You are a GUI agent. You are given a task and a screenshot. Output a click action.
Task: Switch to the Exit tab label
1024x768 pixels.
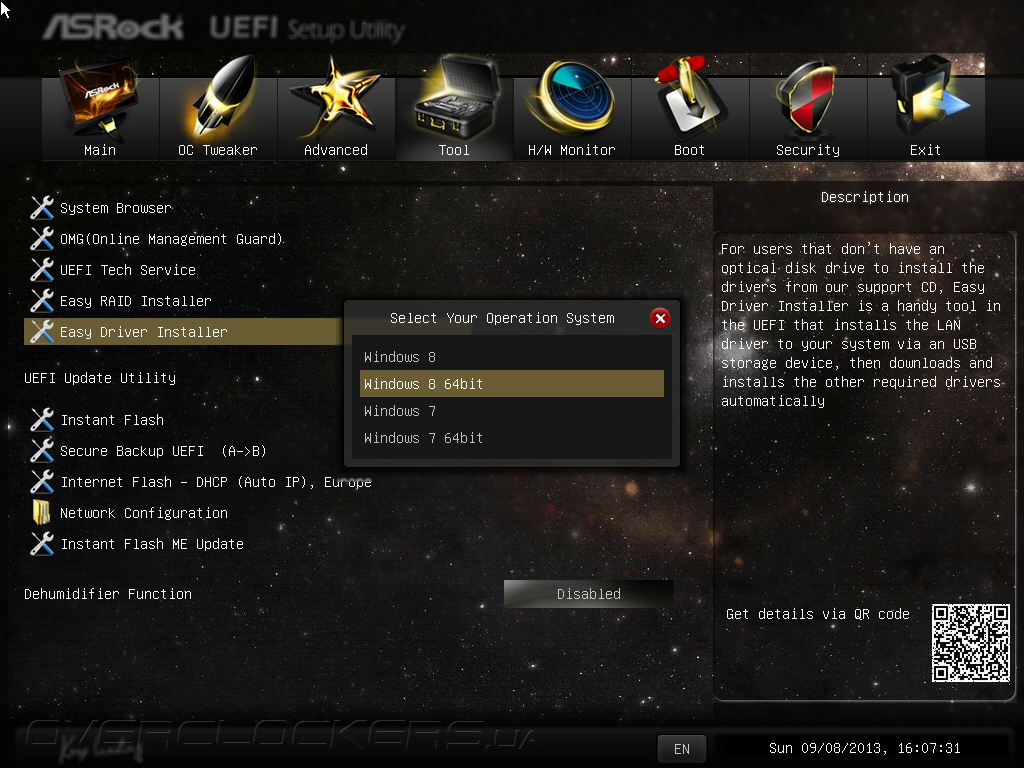click(925, 150)
